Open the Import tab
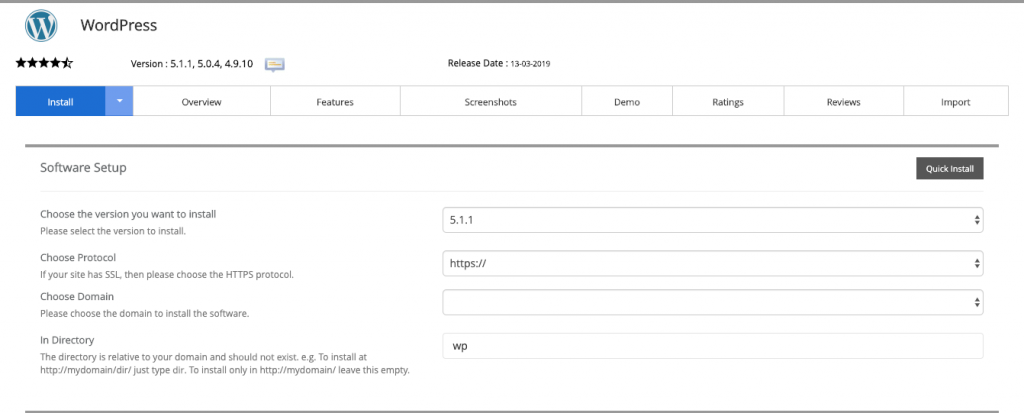The image size is (1024, 413). (956, 101)
